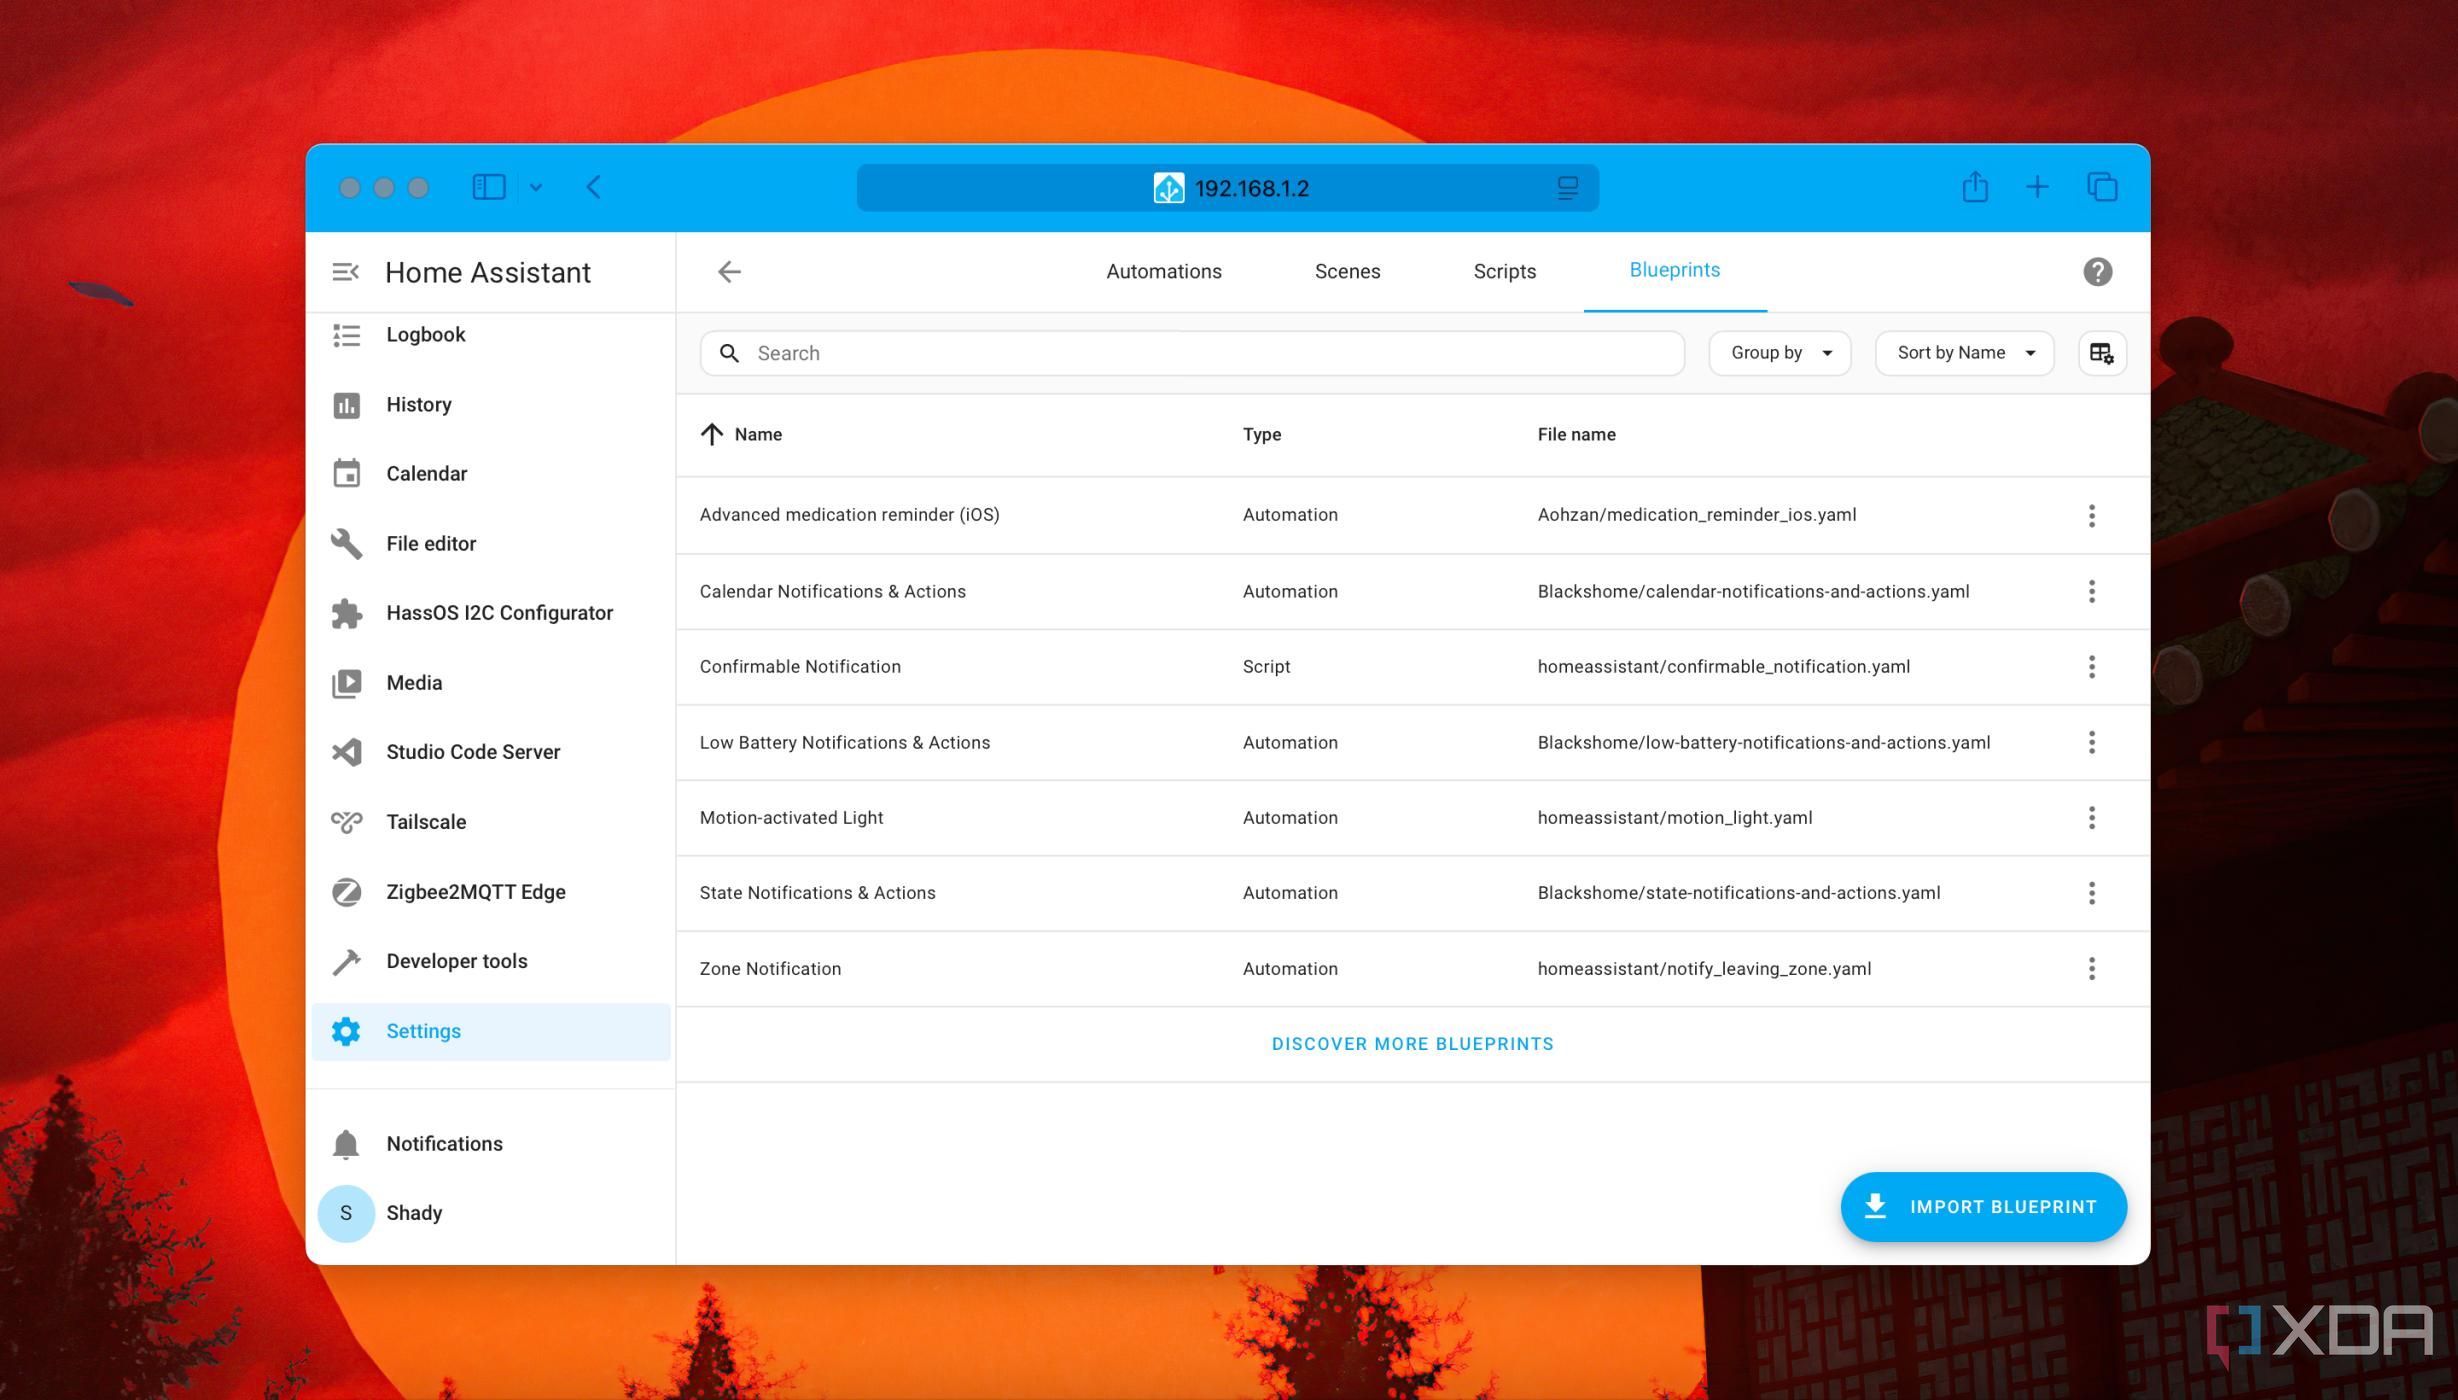Switch to the Automations tab

1163,272
